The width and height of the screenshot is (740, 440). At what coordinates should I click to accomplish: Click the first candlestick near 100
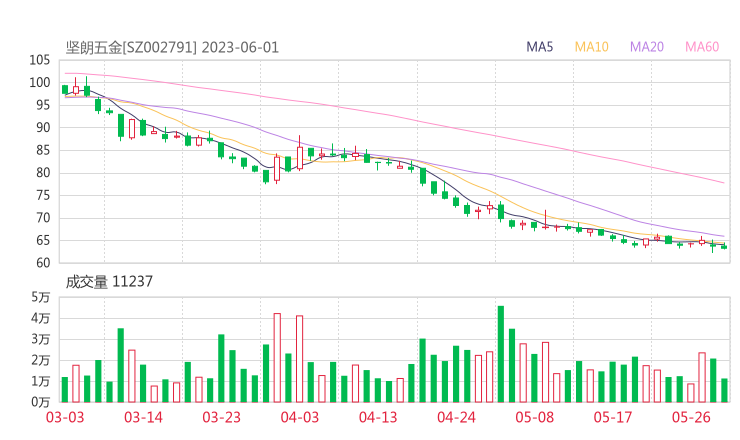click(65, 90)
